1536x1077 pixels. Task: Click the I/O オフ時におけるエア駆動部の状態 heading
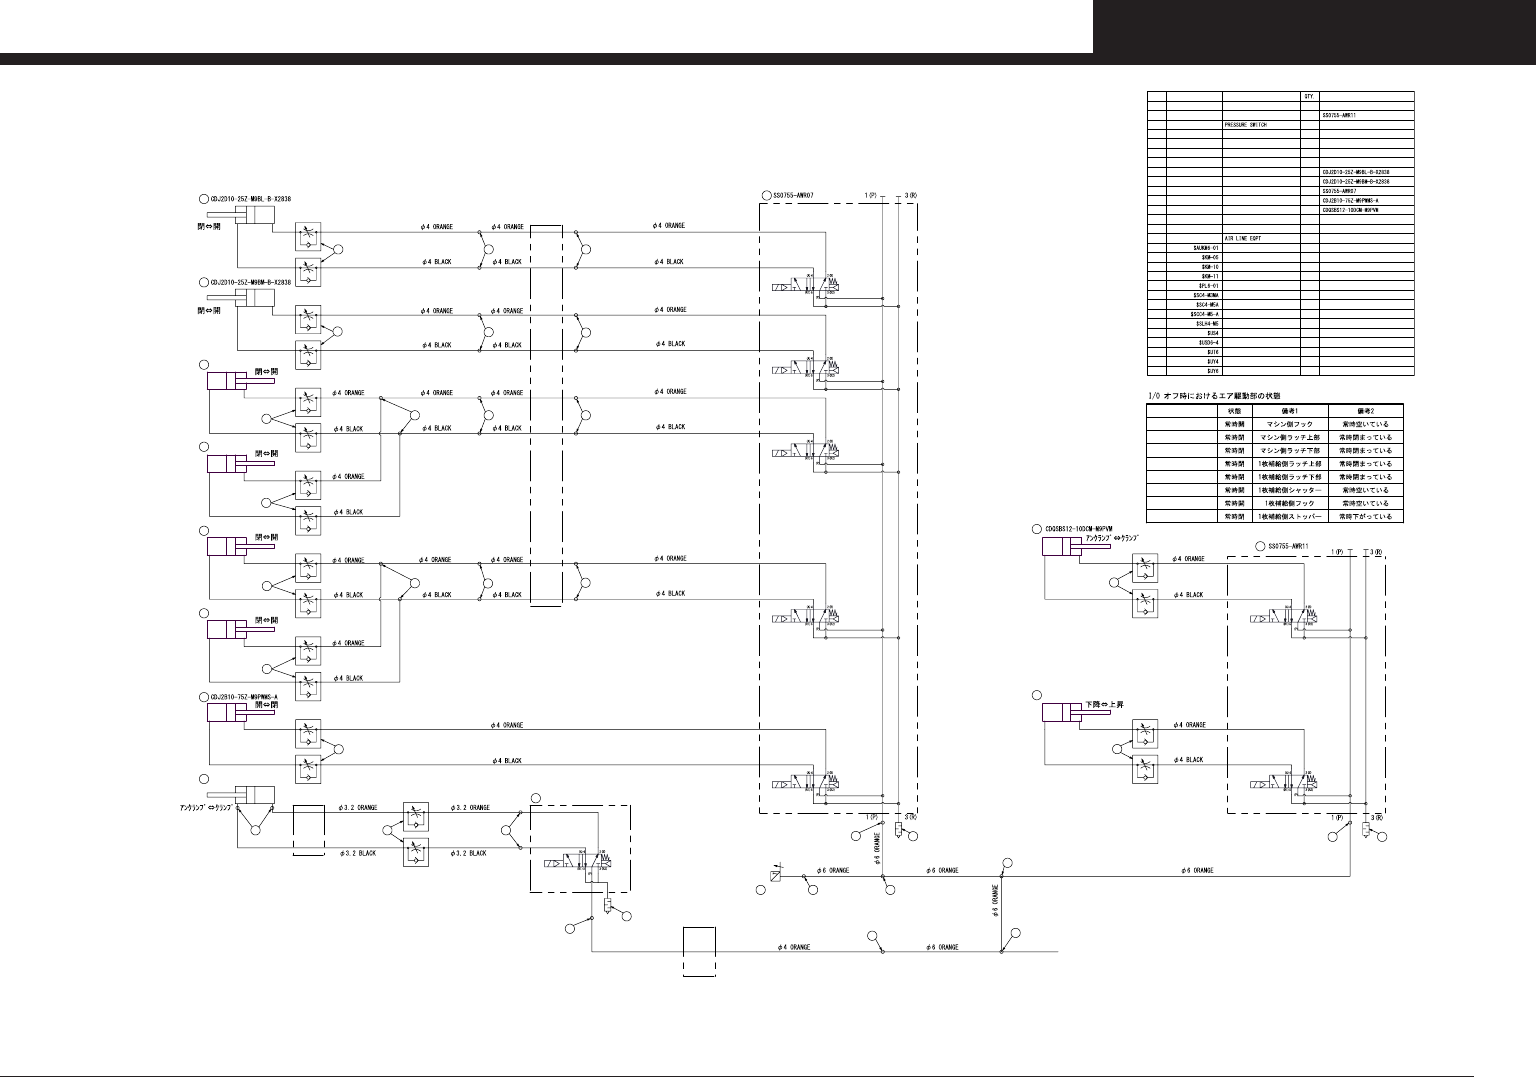pos(1213,396)
